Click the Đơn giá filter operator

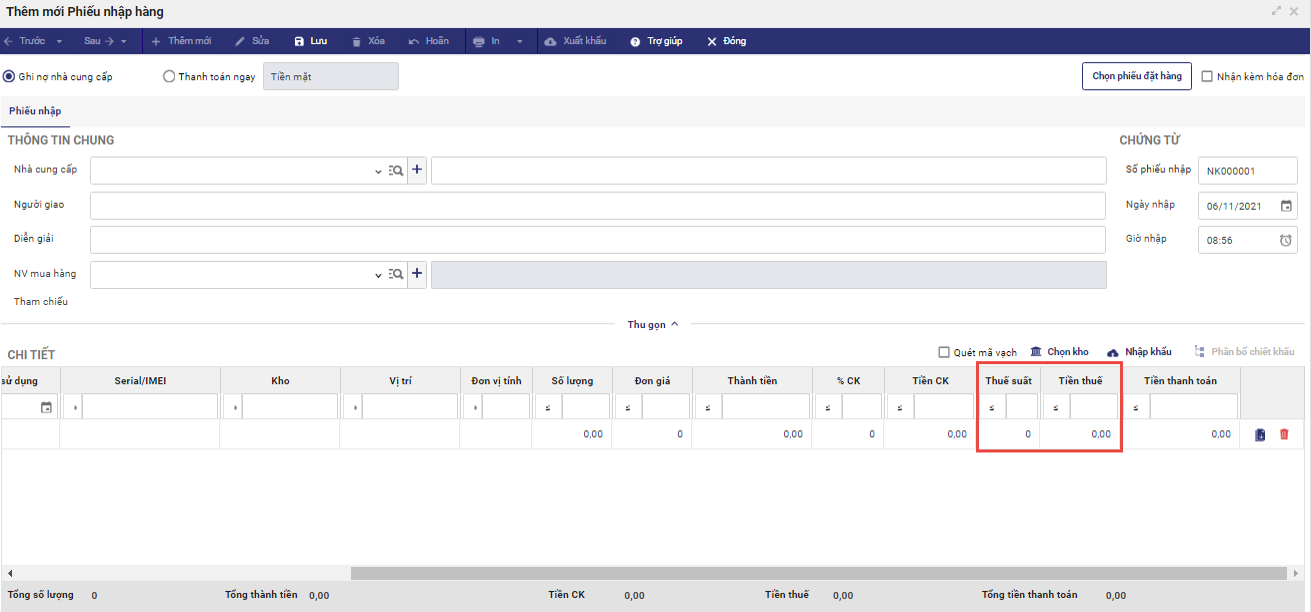coord(628,407)
